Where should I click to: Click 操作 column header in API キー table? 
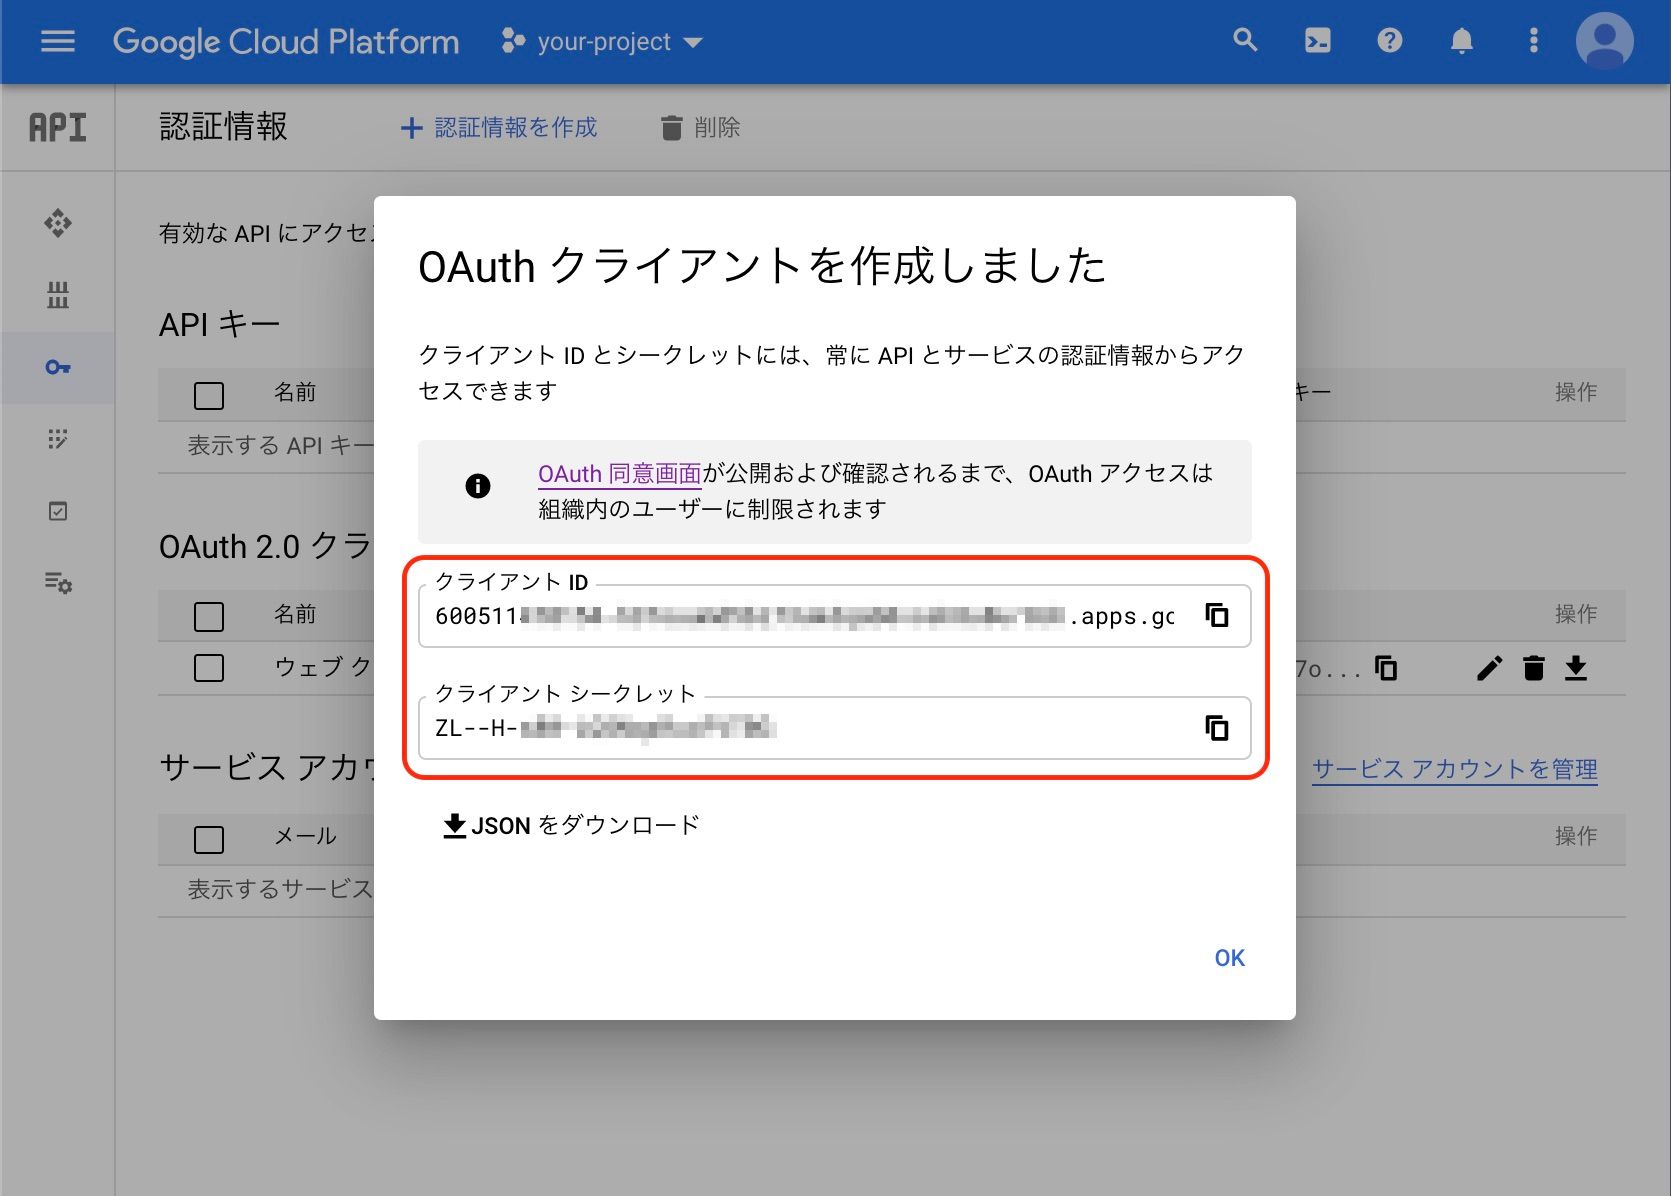point(1576,392)
